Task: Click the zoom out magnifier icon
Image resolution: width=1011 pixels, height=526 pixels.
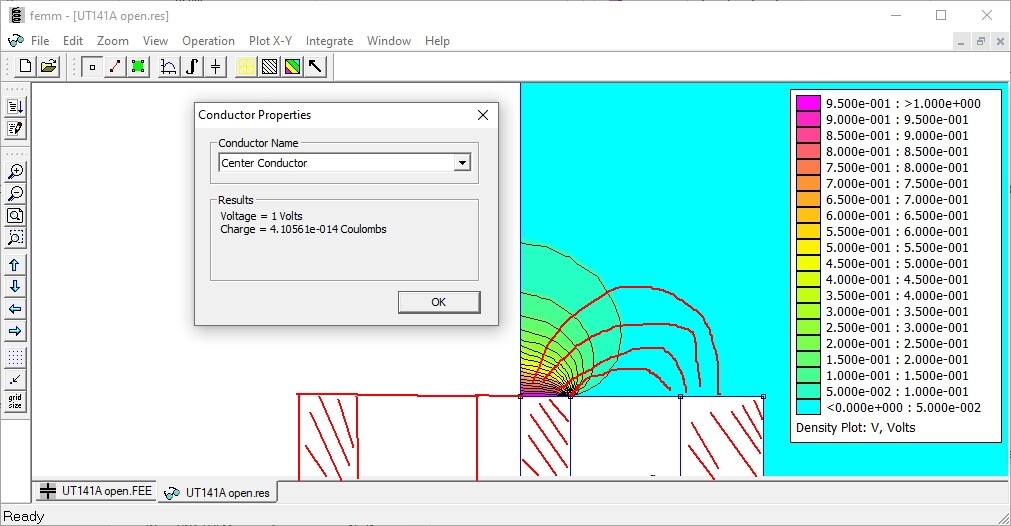Action: coord(15,194)
